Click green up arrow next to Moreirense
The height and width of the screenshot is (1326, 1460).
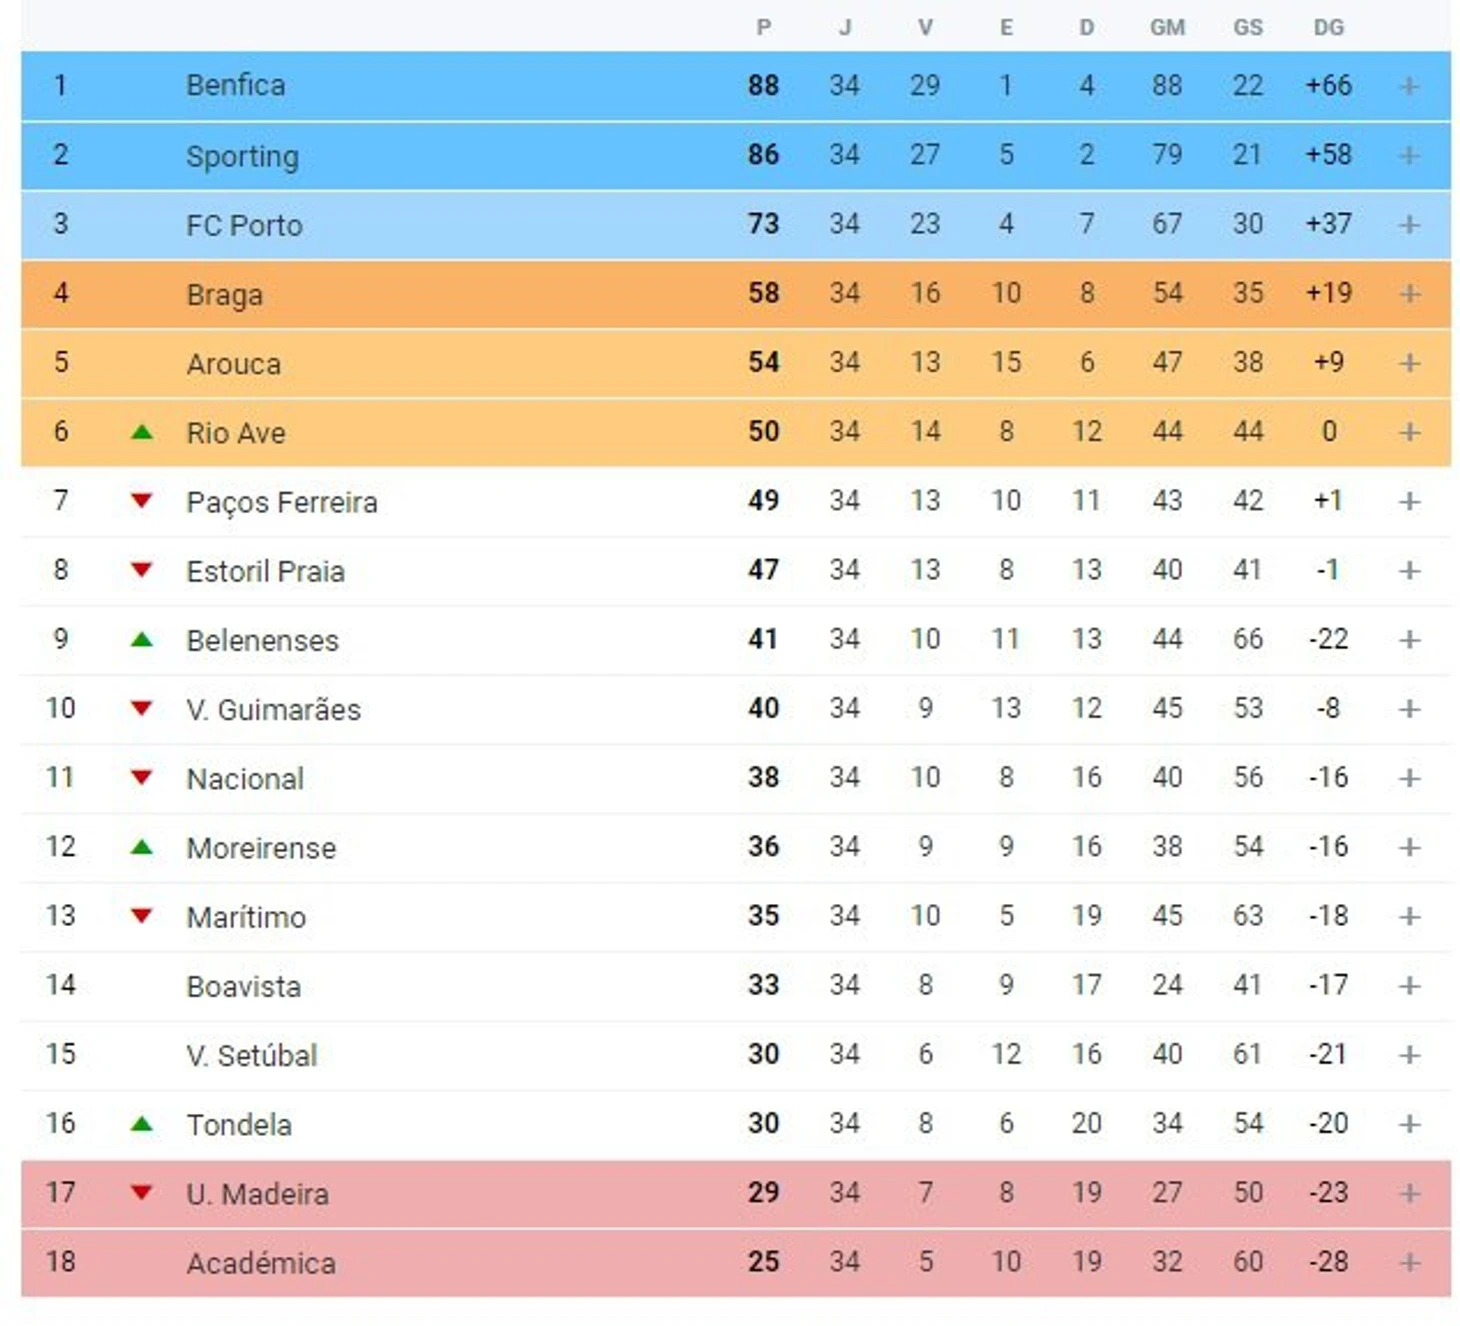point(142,847)
